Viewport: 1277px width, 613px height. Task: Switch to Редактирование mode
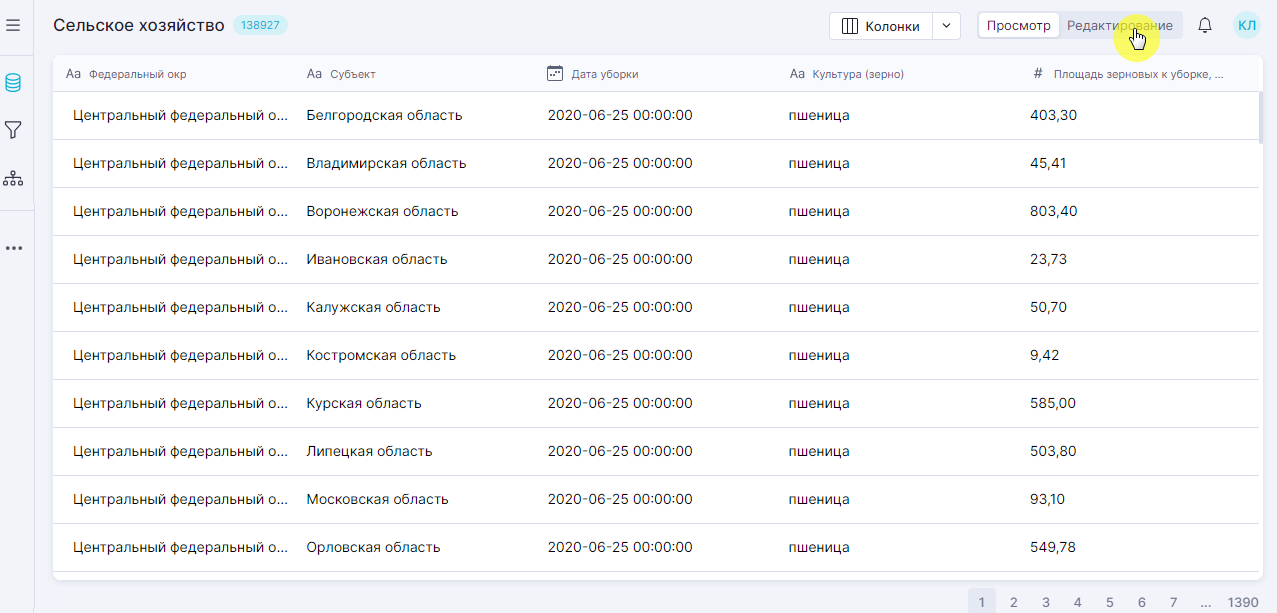1120,26
